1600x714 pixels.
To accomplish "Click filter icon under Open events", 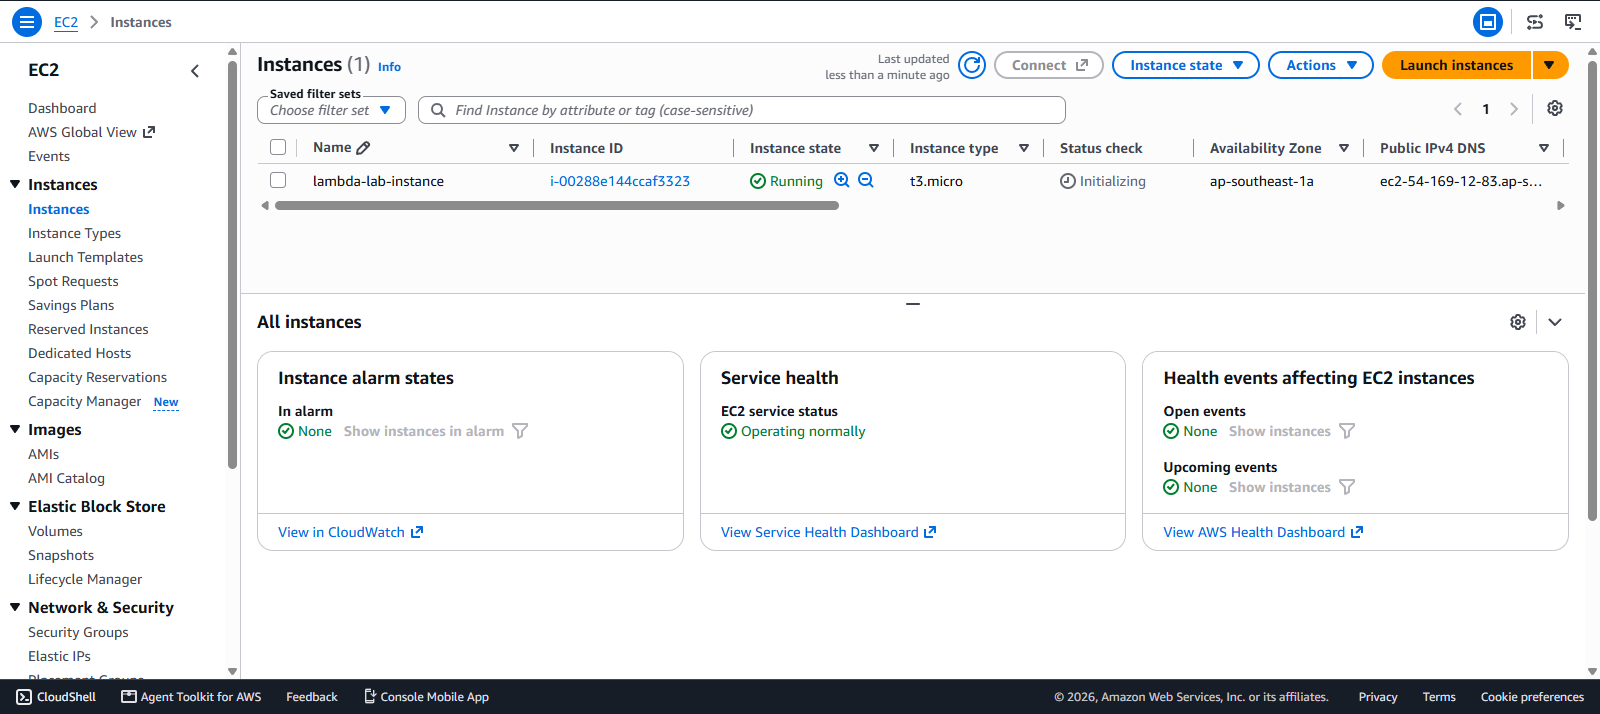I will pyautogui.click(x=1347, y=431).
